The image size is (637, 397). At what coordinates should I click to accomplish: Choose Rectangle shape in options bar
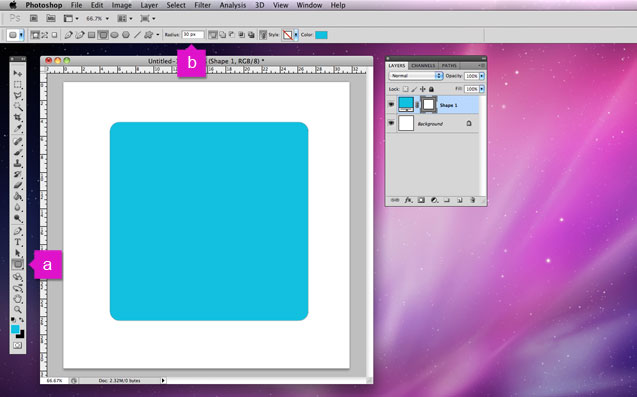(x=91, y=35)
